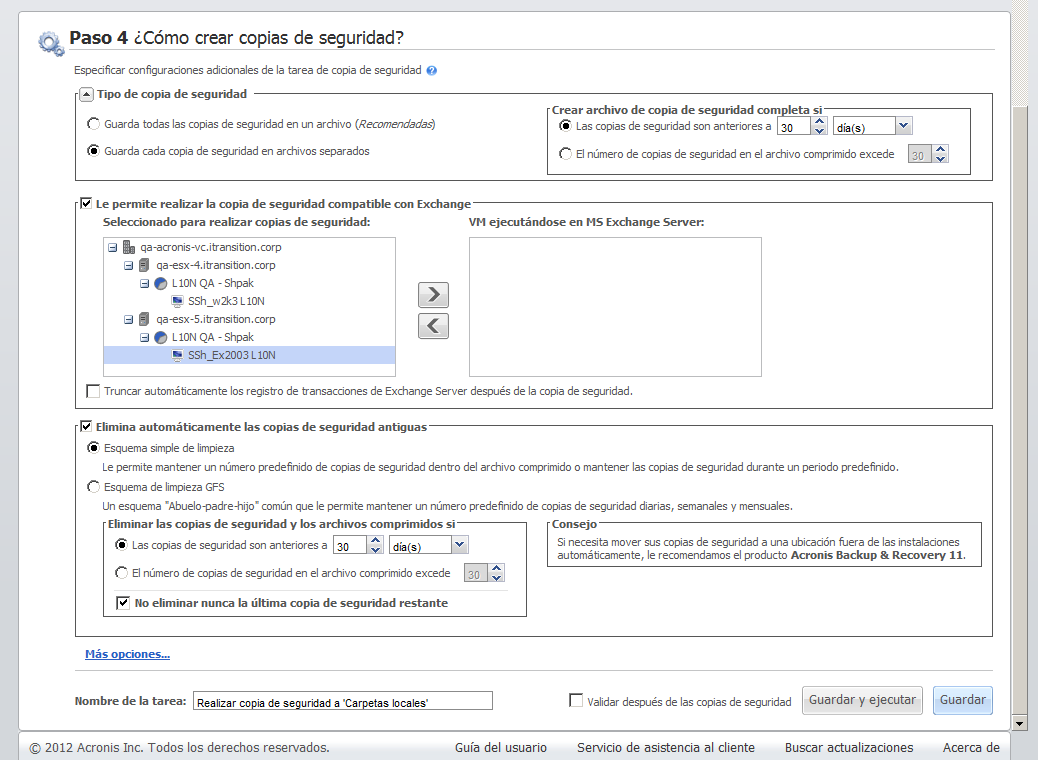1038x760 pixels.
Task: Open the Más opciones link
Action: pos(127,655)
